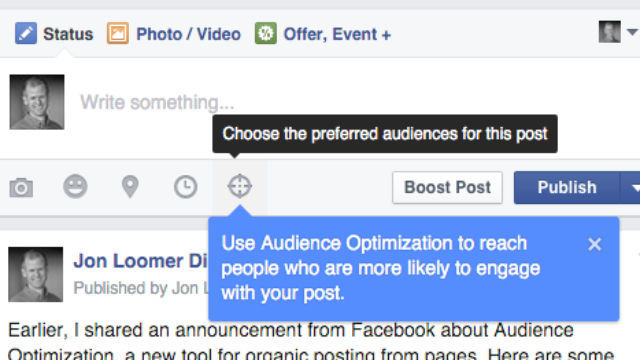This screenshot has height=360, width=640.
Task: Dismiss the Audience Optimization tip
Action: pyautogui.click(x=595, y=244)
